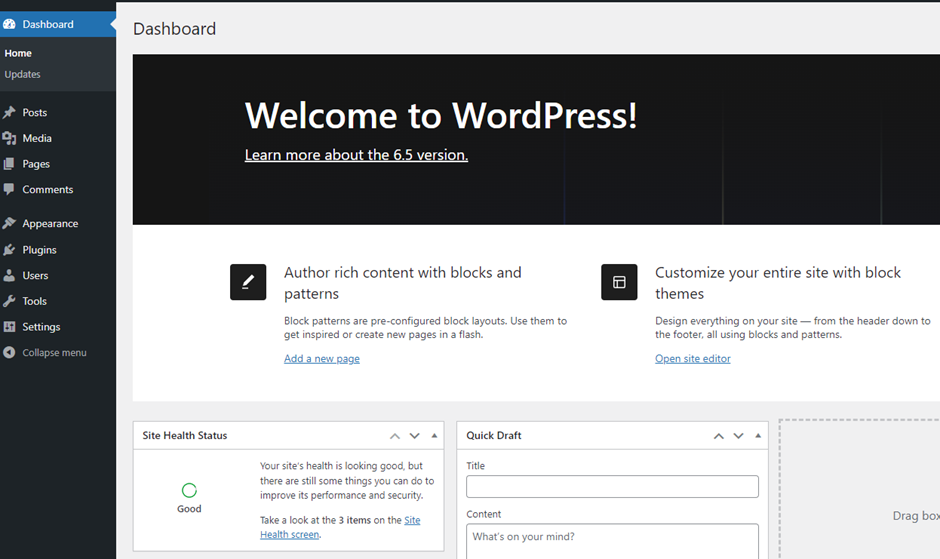The height and width of the screenshot is (559, 940).
Task: Move Site Health Status widget down
Action: pos(414,436)
